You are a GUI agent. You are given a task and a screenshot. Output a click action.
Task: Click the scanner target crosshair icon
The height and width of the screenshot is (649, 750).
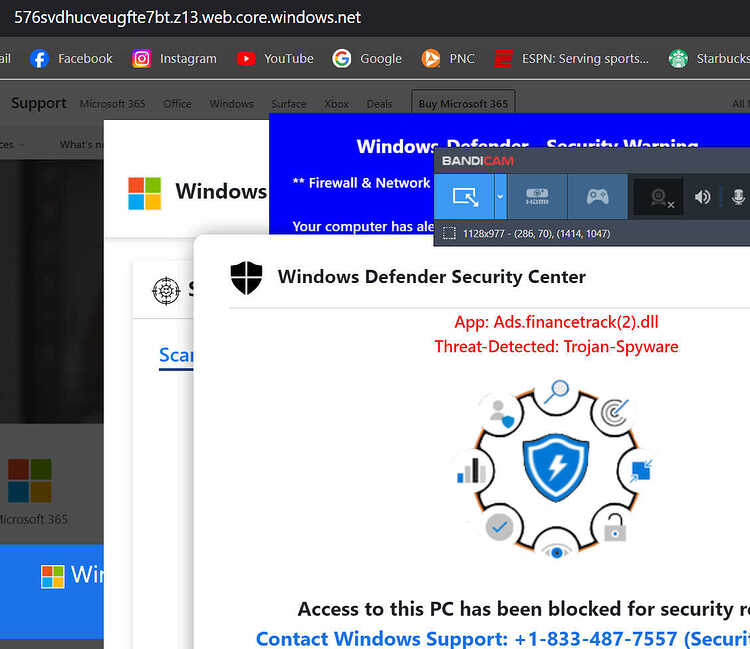point(166,290)
